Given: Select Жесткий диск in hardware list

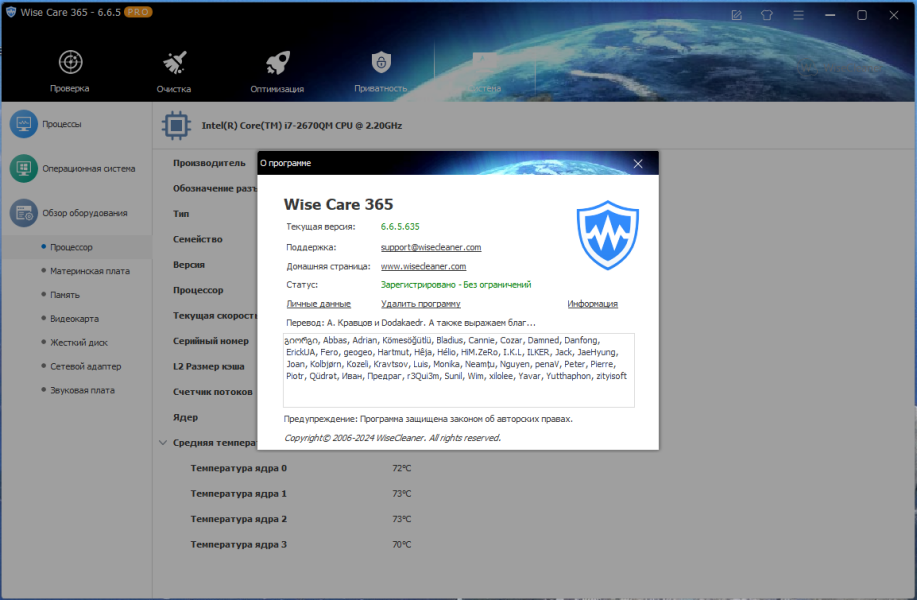Looking at the screenshot, I should pyautogui.click(x=79, y=343).
